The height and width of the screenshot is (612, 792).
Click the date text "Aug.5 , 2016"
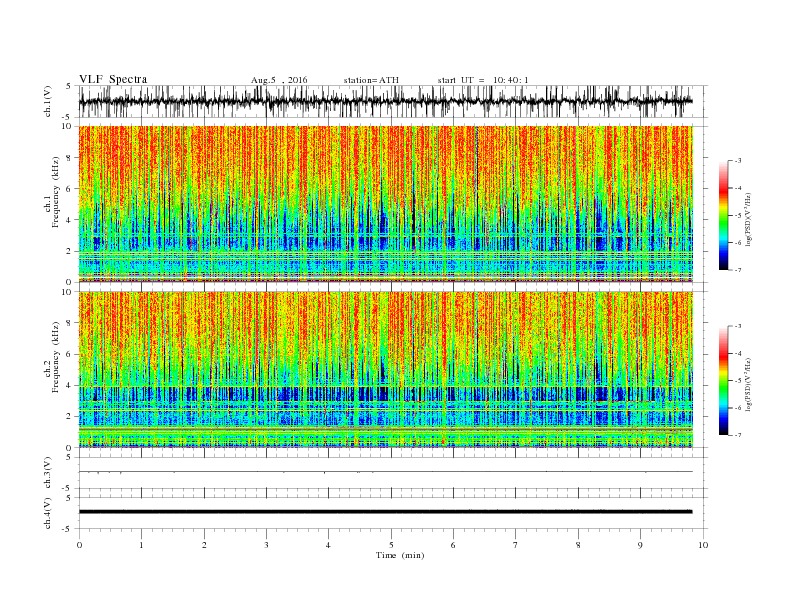(x=279, y=80)
